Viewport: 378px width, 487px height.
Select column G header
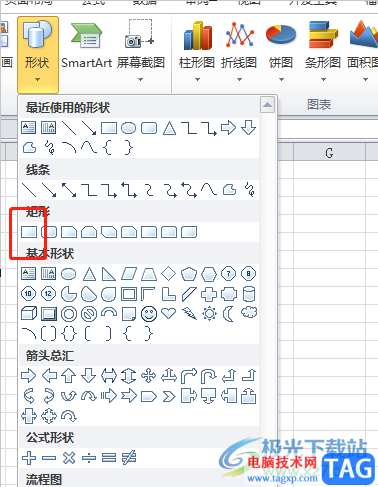click(x=329, y=153)
